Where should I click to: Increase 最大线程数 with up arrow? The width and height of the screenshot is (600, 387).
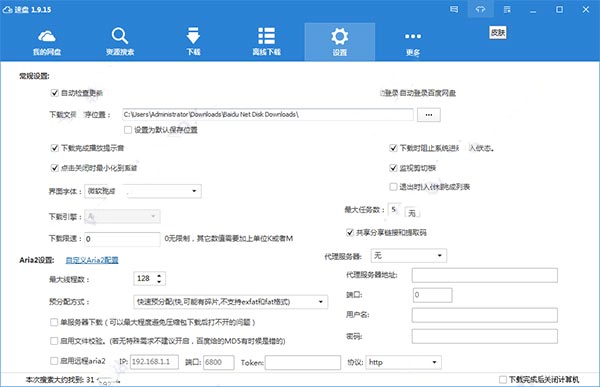pos(159,275)
